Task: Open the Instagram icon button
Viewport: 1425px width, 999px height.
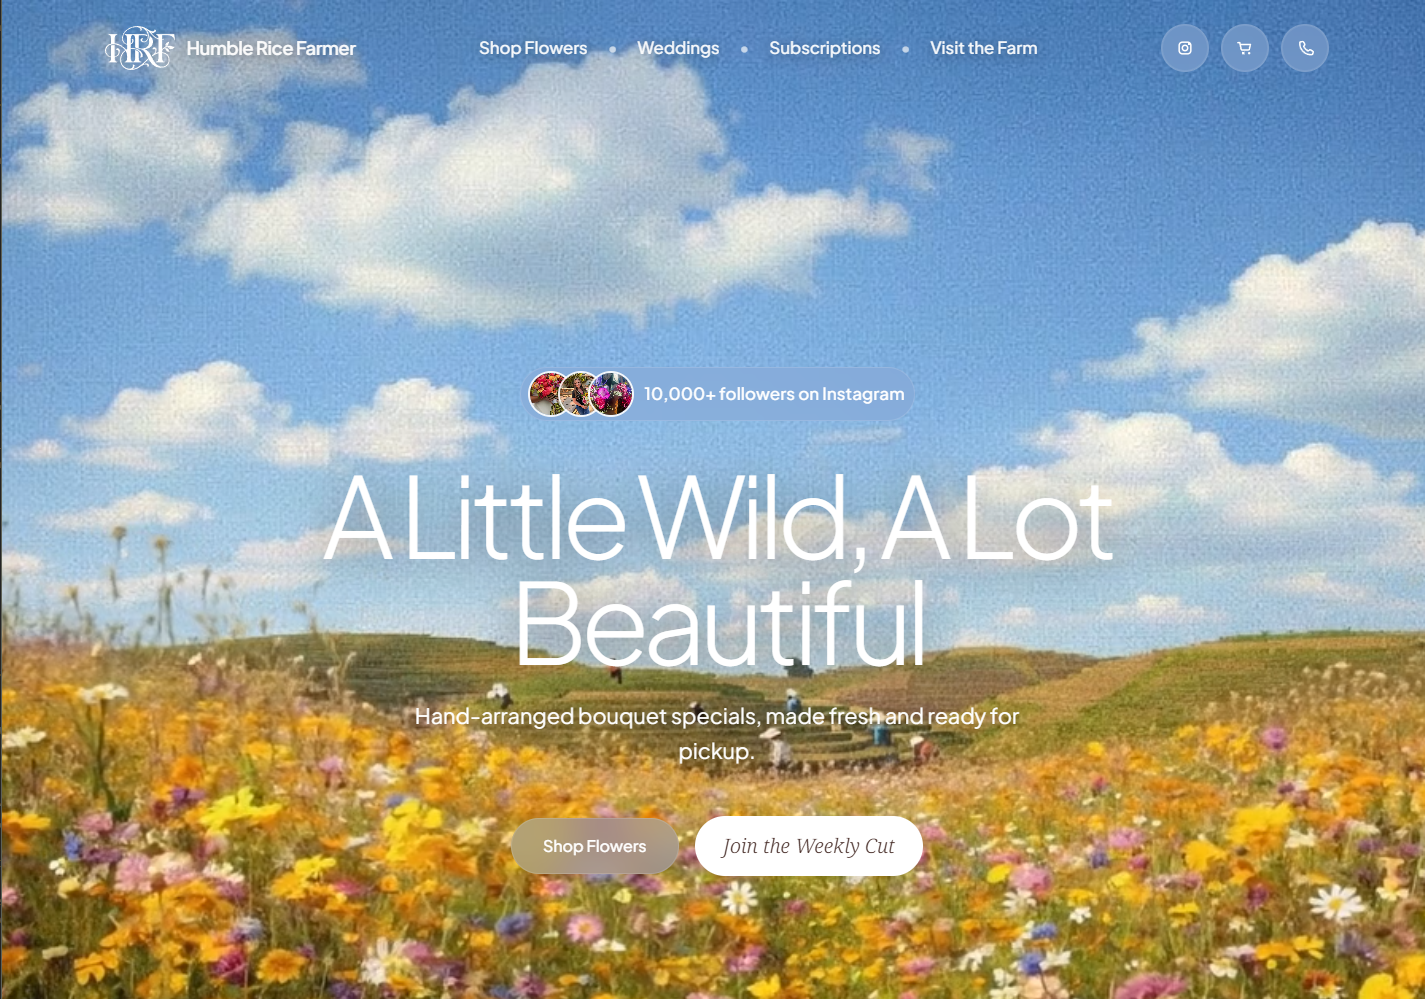Action: 1185,48
